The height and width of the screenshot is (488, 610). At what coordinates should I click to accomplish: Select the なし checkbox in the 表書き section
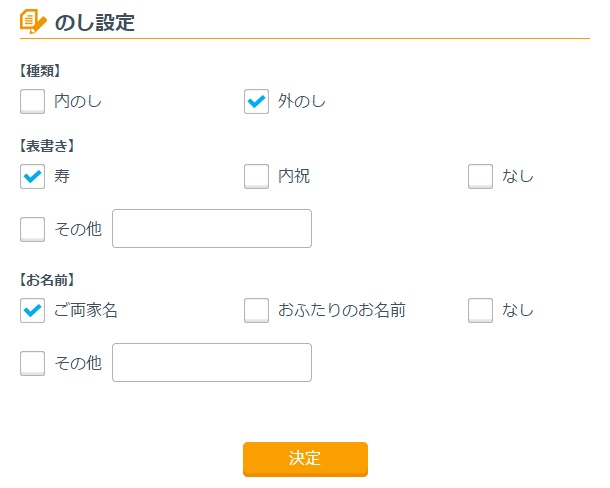pos(481,176)
